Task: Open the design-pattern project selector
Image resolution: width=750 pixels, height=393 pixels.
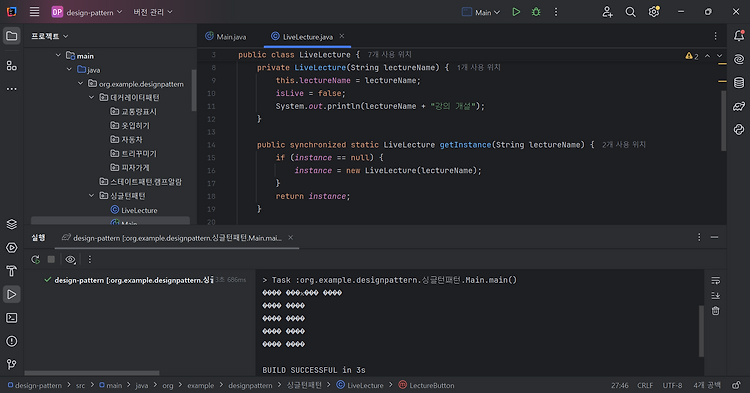Action: [x=87, y=12]
